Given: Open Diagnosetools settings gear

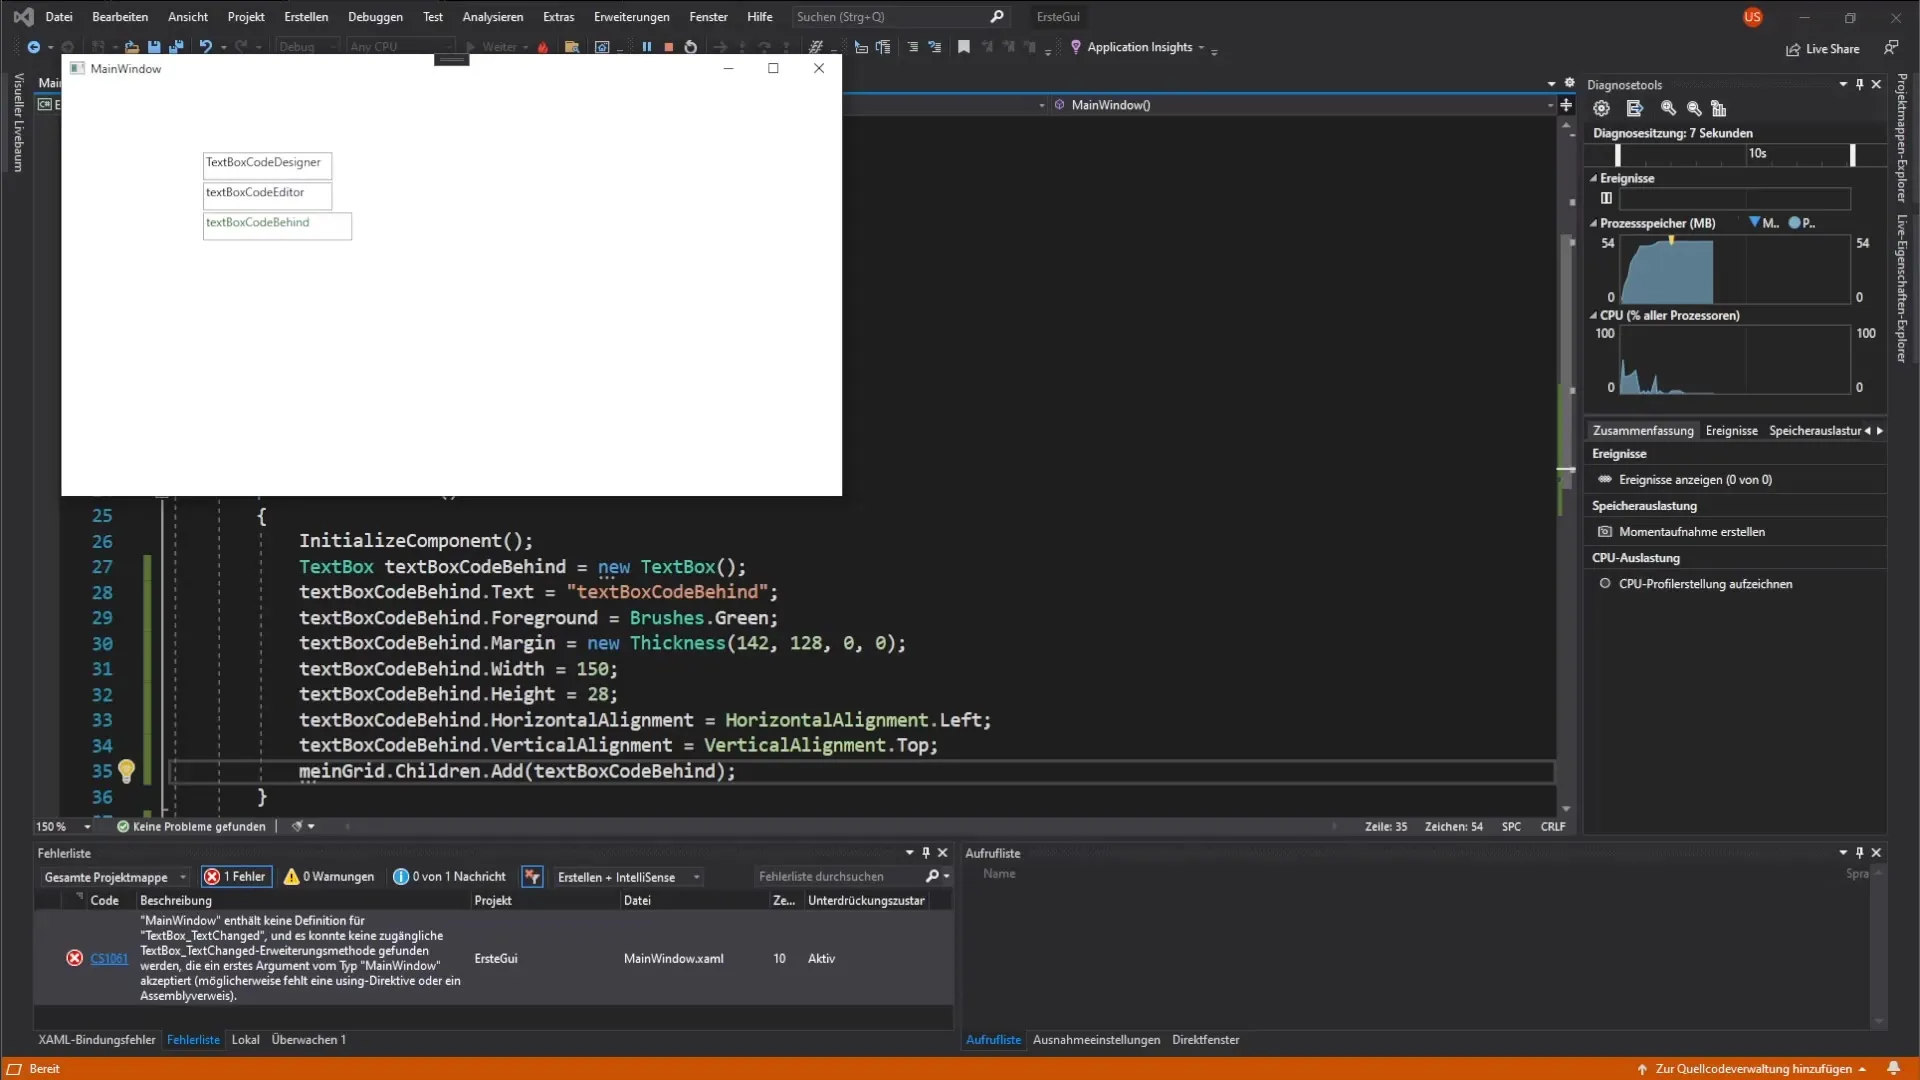Looking at the screenshot, I should (x=1601, y=108).
